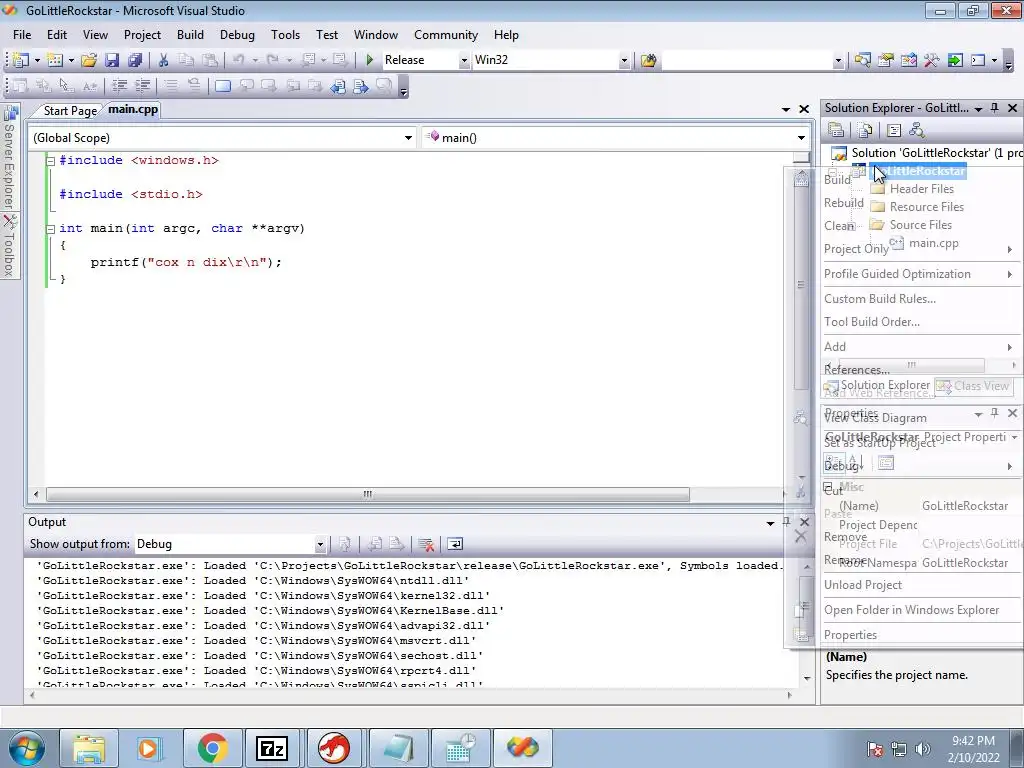Open 7-Zip from the taskbar
Viewport: 1024px width, 768px height.
[272, 748]
